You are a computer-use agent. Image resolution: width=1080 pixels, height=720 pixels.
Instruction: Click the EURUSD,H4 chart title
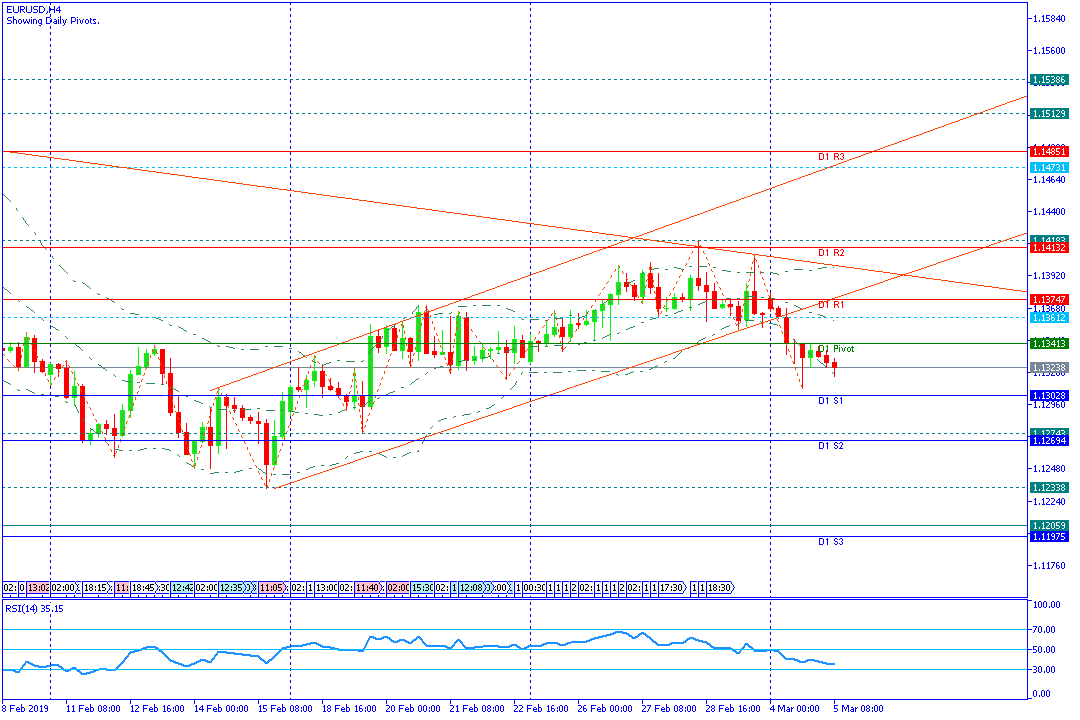click(x=33, y=10)
